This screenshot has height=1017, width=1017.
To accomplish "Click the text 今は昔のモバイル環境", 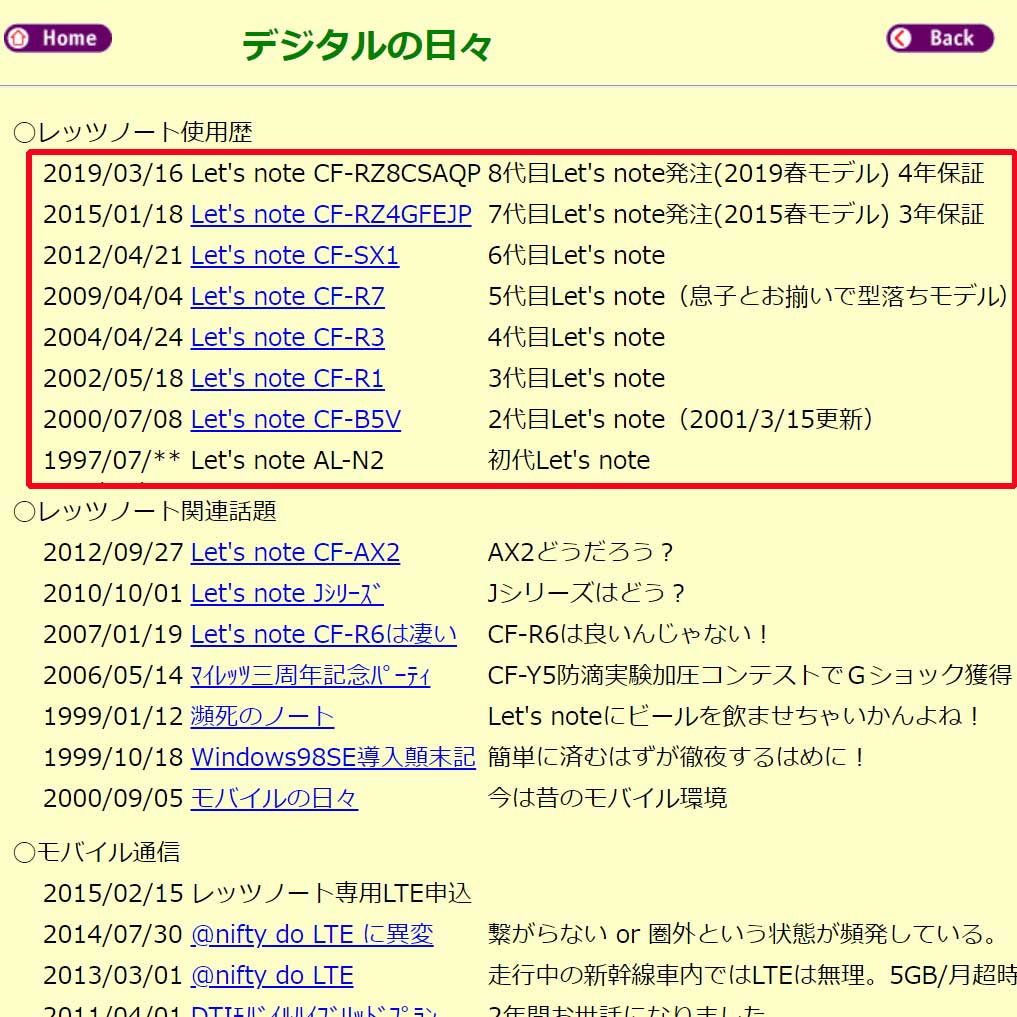I will click(608, 798).
